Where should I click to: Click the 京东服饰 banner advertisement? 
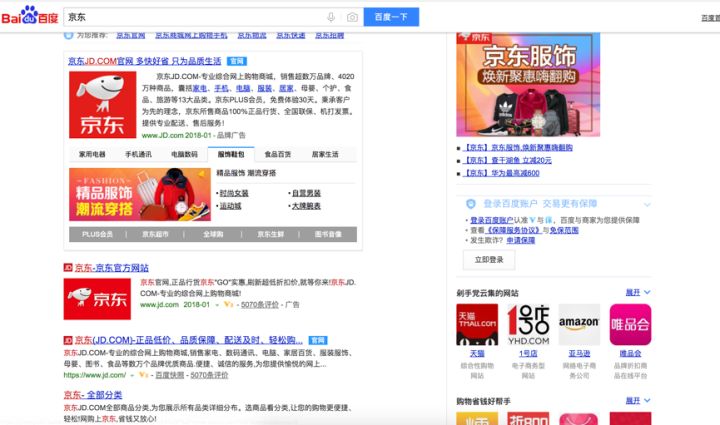pos(528,84)
